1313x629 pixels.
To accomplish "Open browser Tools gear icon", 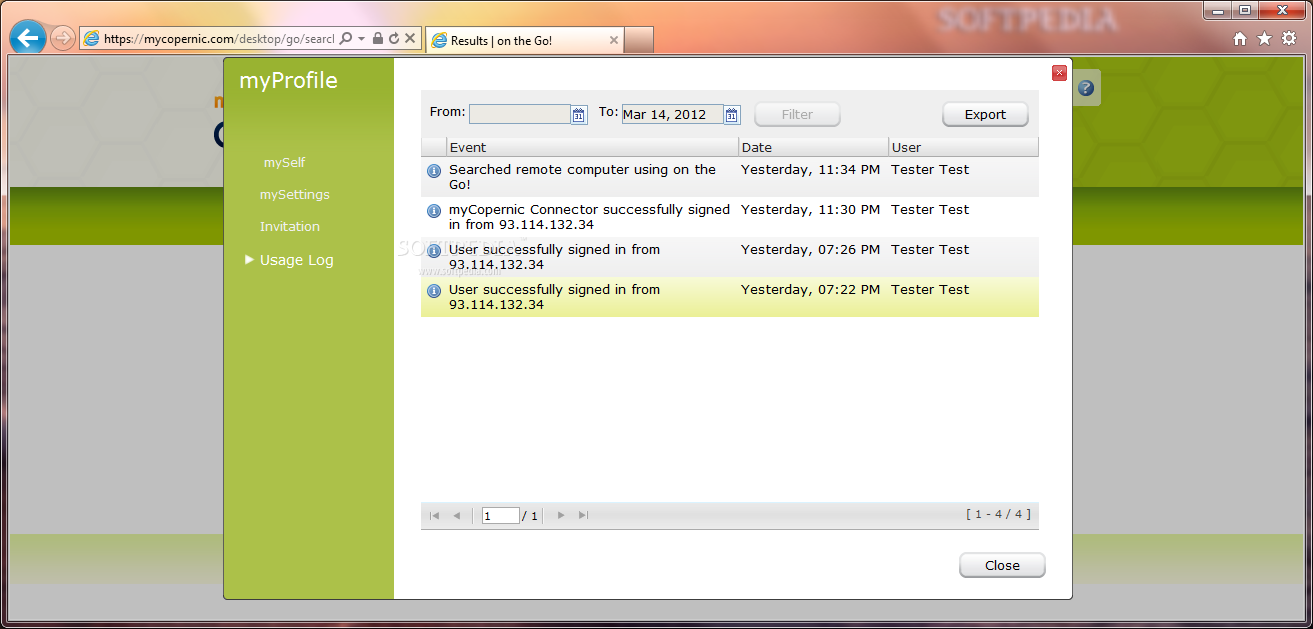I will pyautogui.click(x=1289, y=38).
